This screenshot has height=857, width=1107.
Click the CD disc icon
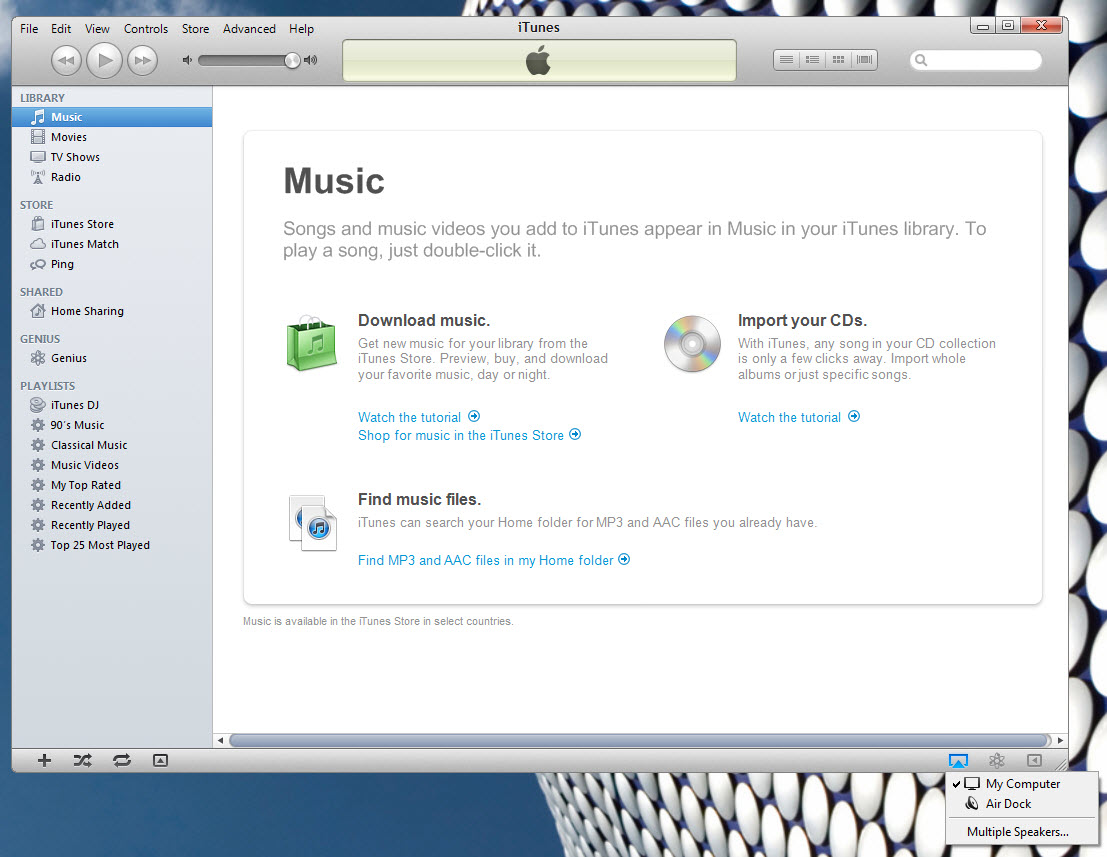pyautogui.click(x=692, y=344)
